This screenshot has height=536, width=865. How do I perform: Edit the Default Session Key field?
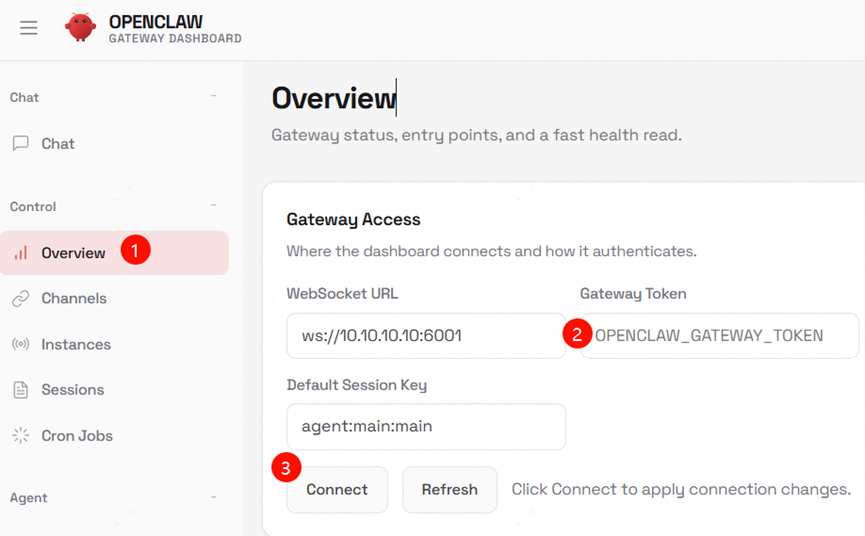425,427
